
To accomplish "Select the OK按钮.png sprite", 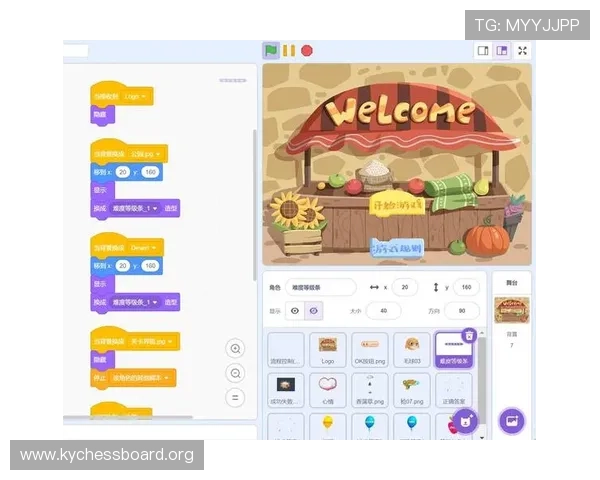I will click(x=370, y=349).
